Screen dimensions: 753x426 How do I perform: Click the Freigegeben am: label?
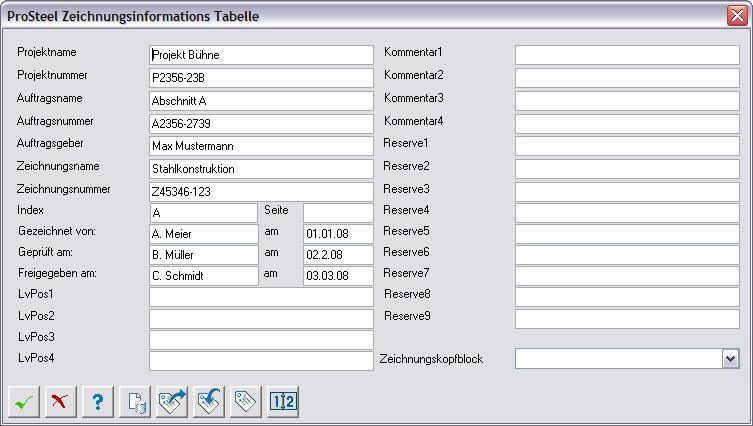(57, 273)
